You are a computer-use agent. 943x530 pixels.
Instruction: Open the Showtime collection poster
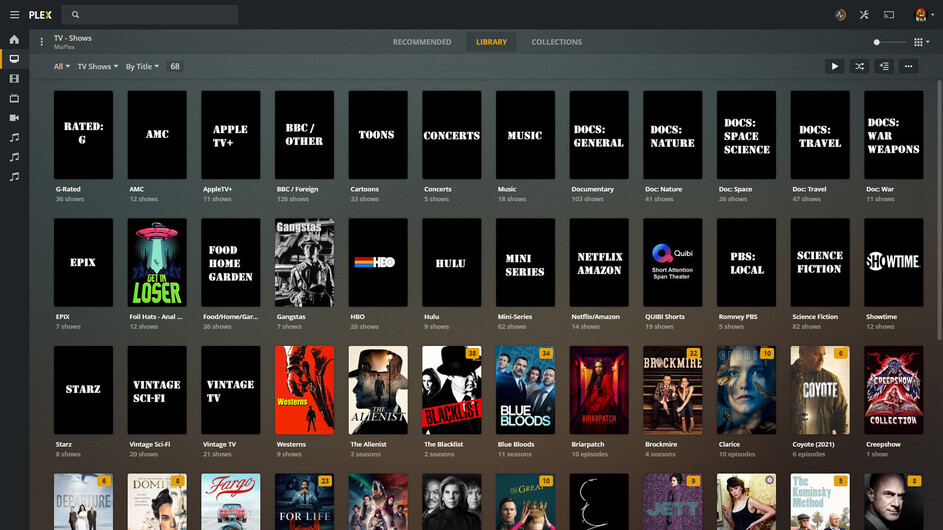pos(894,262)
